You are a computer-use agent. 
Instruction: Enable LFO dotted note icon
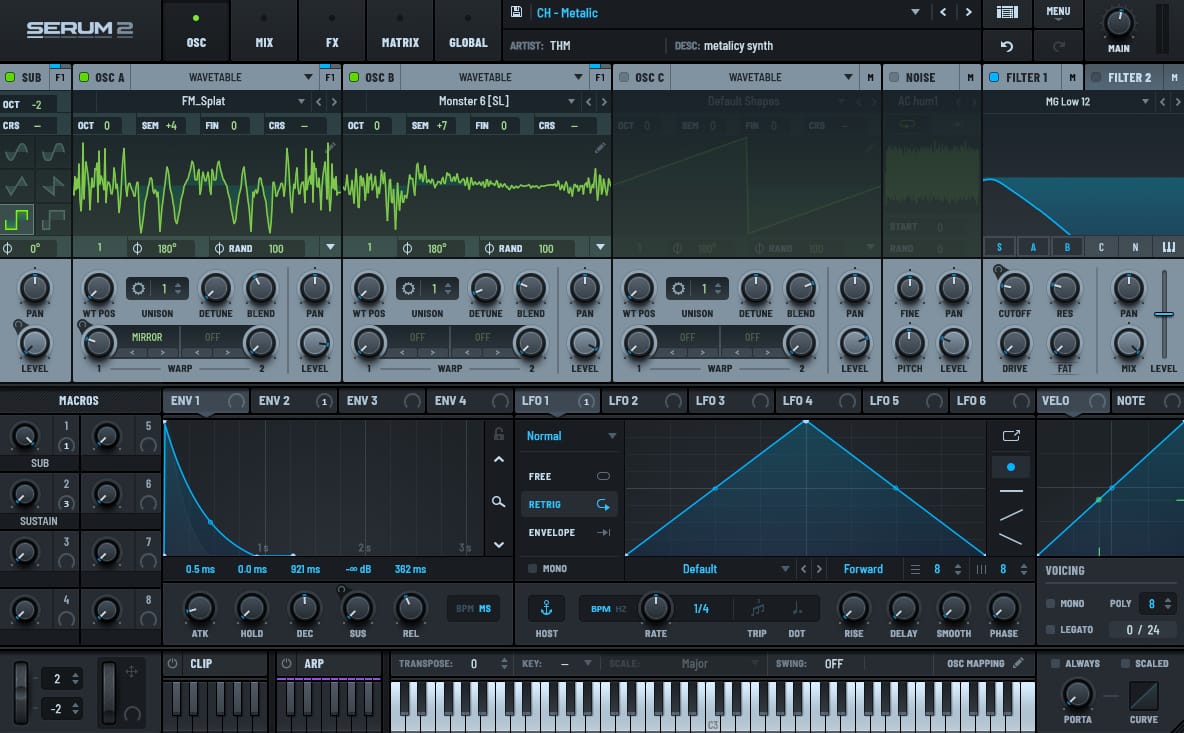[797, 608]
